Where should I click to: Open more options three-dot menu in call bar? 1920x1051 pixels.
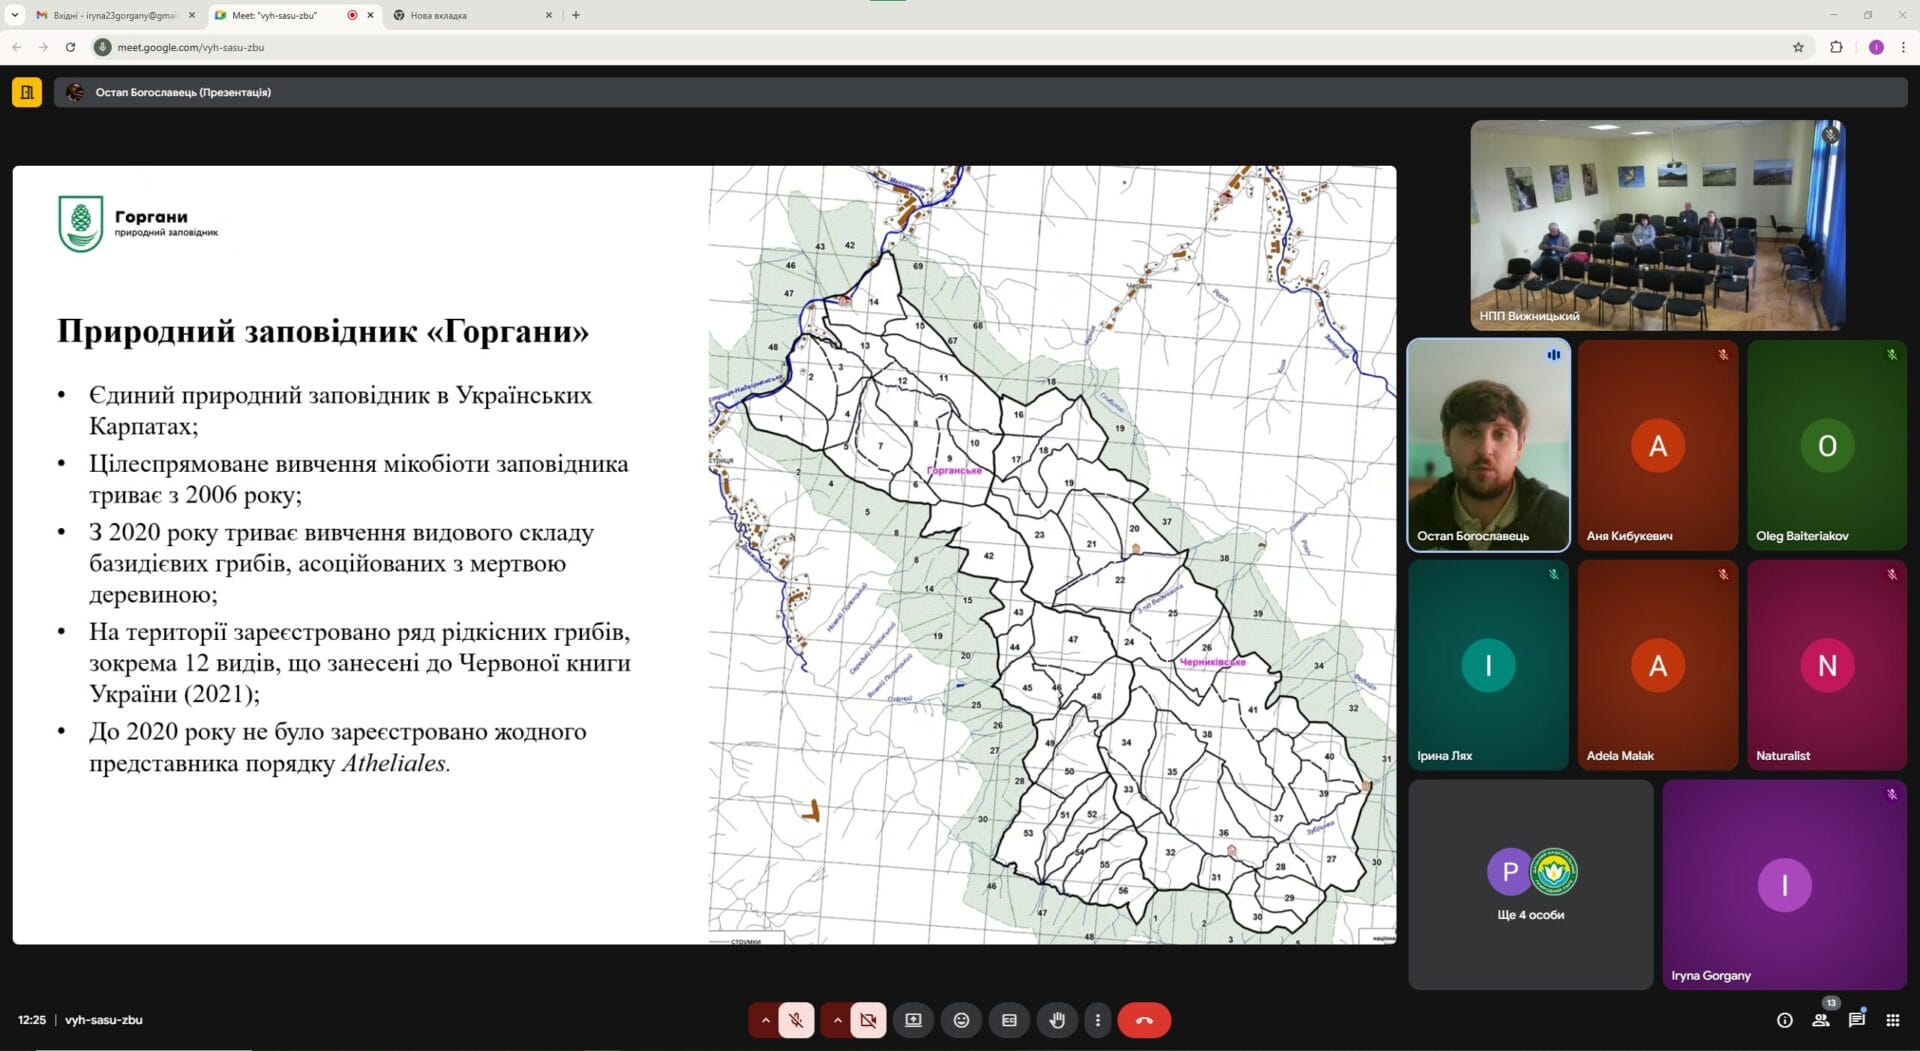1097,1020
